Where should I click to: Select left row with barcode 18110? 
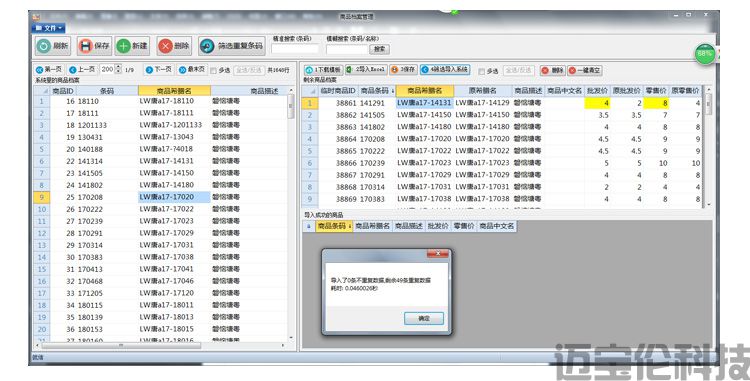pyautogui.click(x=161, y=101)
